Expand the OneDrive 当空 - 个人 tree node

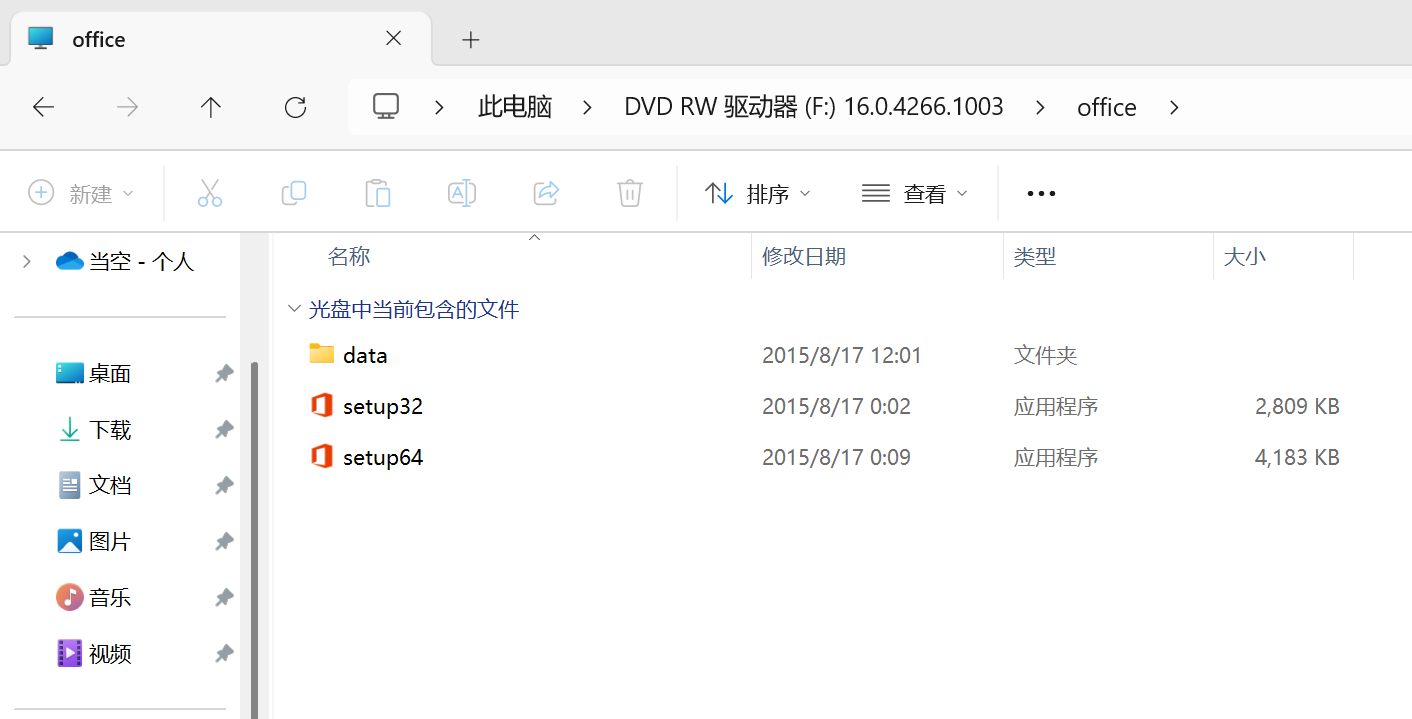point(27,261)
